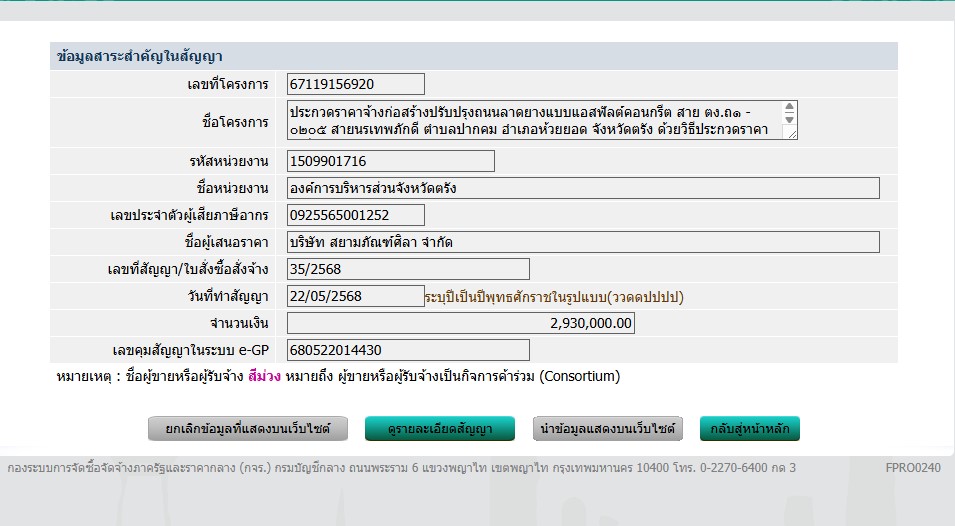Open ดูรายละเอียดสัญญา contract details
The width and height of the screenshot is (955, 526).
[x=440, y=429]
